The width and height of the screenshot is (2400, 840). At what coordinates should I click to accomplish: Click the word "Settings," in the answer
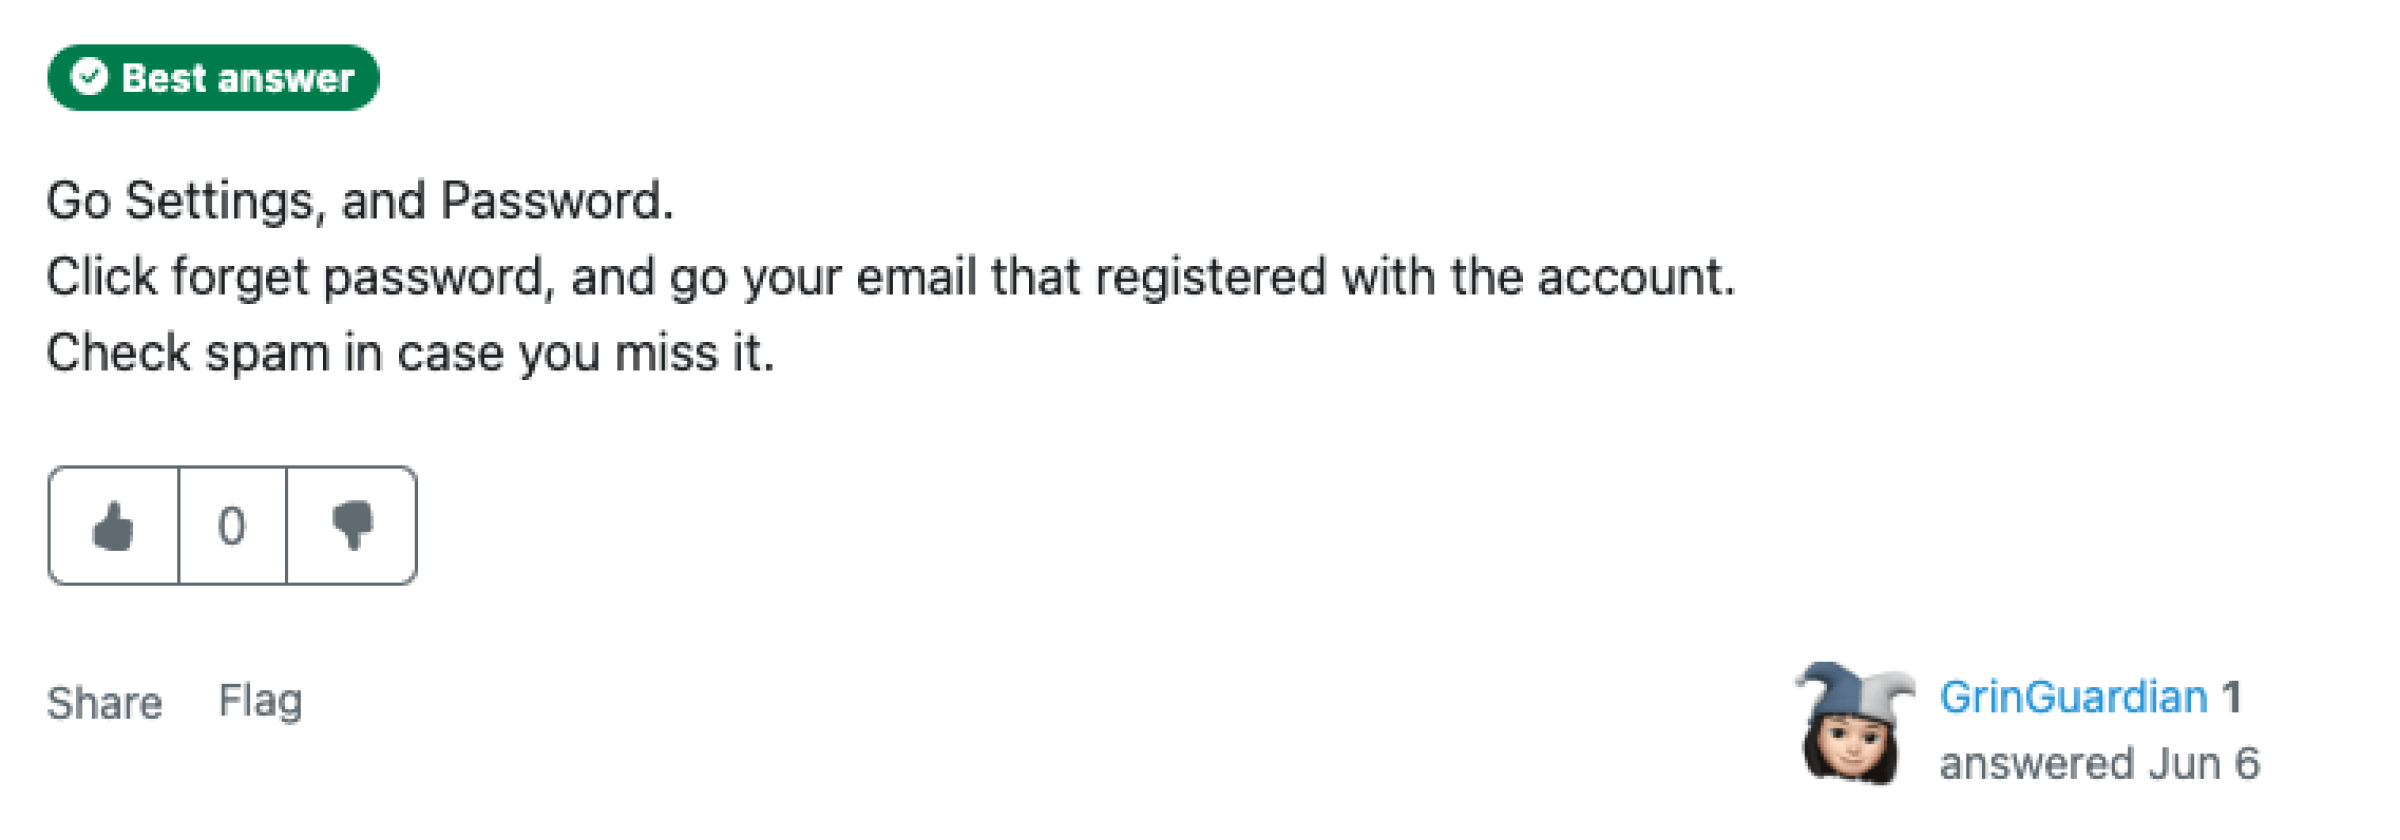pyautogui.click(x=226, y=201)
